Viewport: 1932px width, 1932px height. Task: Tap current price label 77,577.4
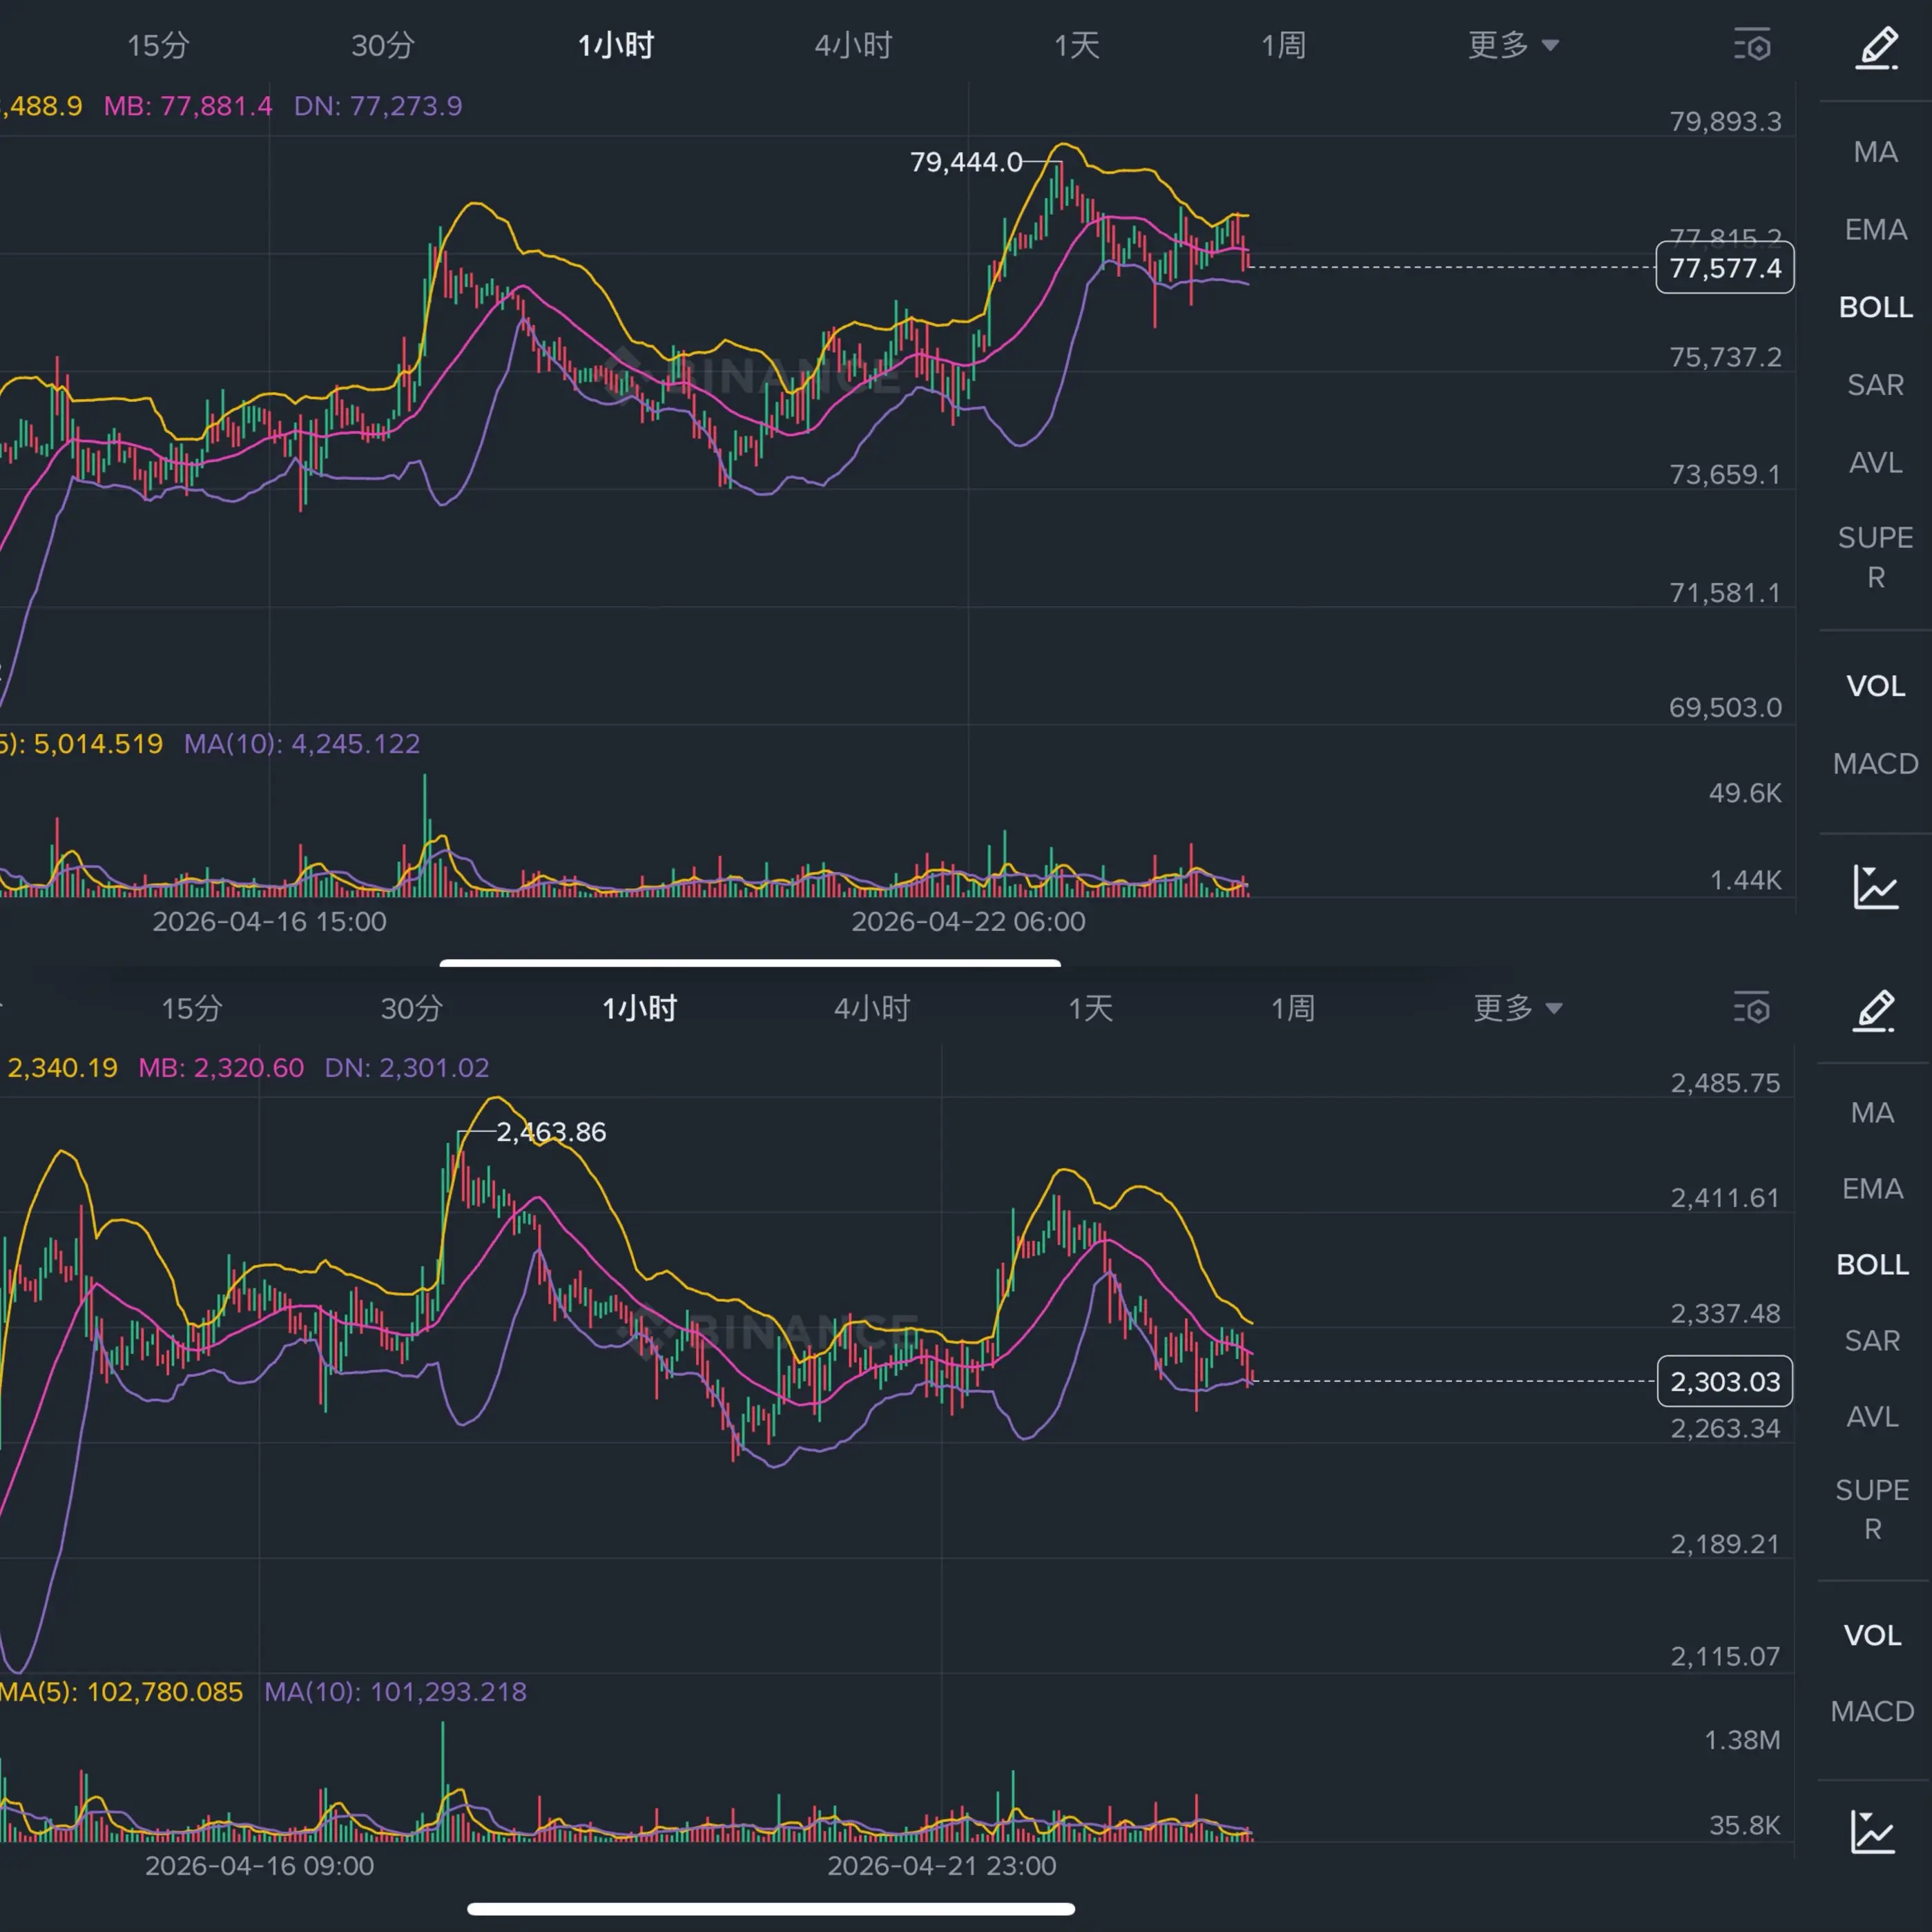click(x=1724, y=268)
